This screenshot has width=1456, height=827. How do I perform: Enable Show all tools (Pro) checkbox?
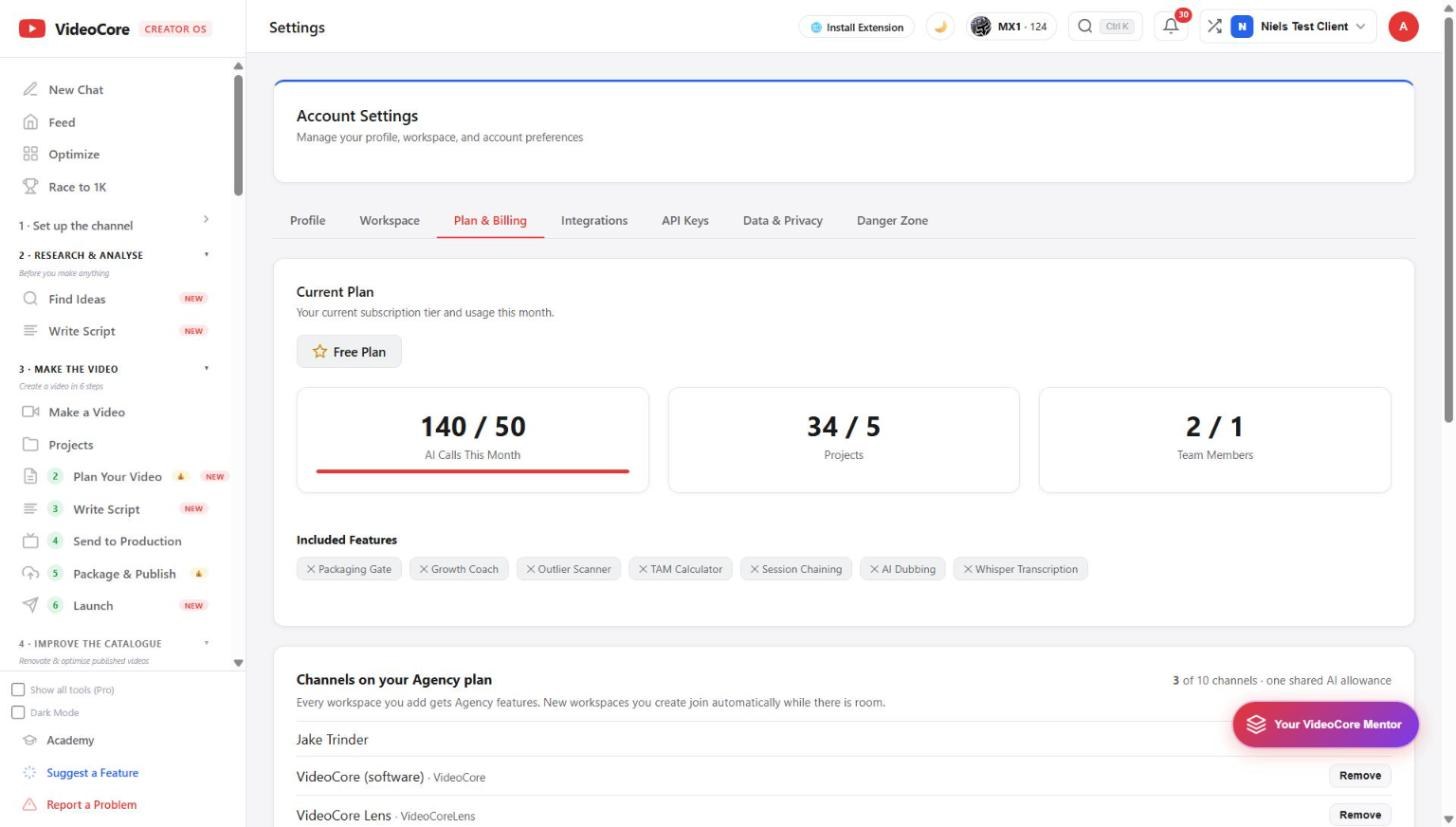coord(18,690)
